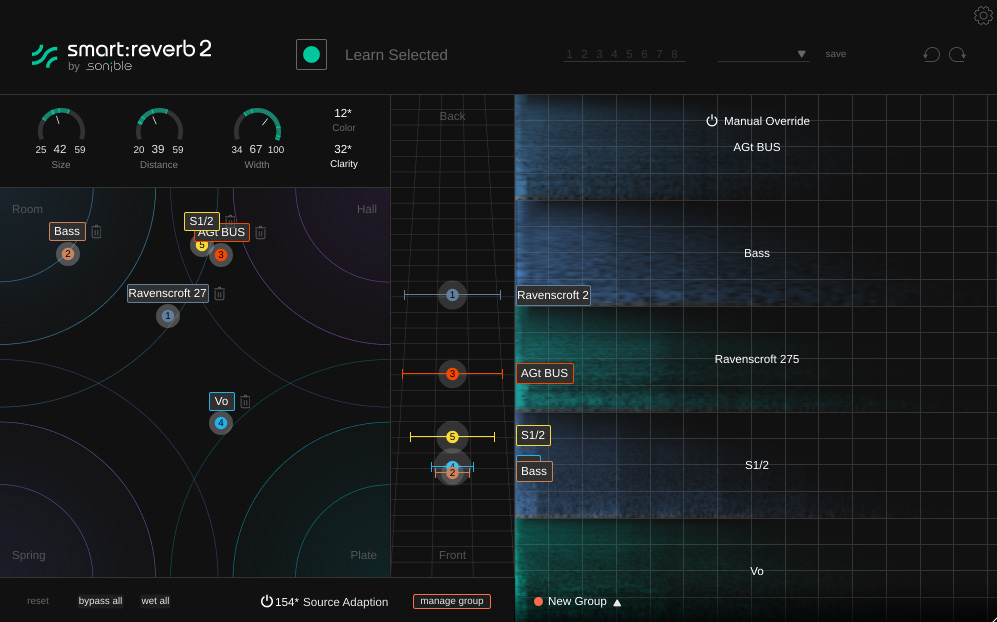The width and height of the screenshot is (997, 622).
Task: Select node 4 Vo in the reverb matrix
Action: point(221,423)
